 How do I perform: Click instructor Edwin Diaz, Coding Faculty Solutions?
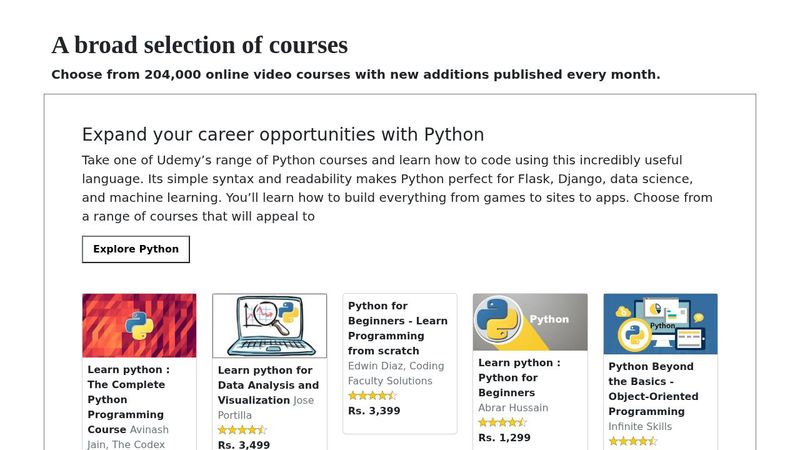pos(396,373)
